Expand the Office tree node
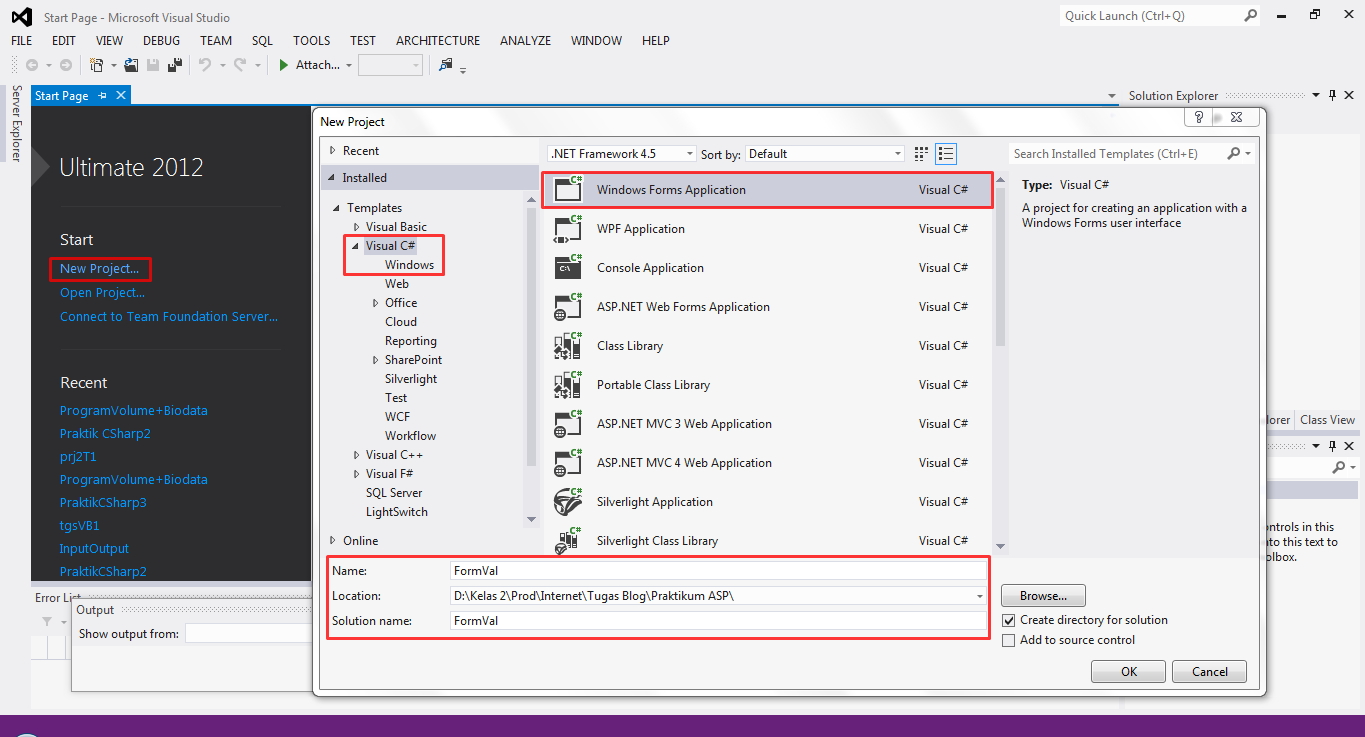Viewport: 1365px width, 737px height. tap(376, 303)
